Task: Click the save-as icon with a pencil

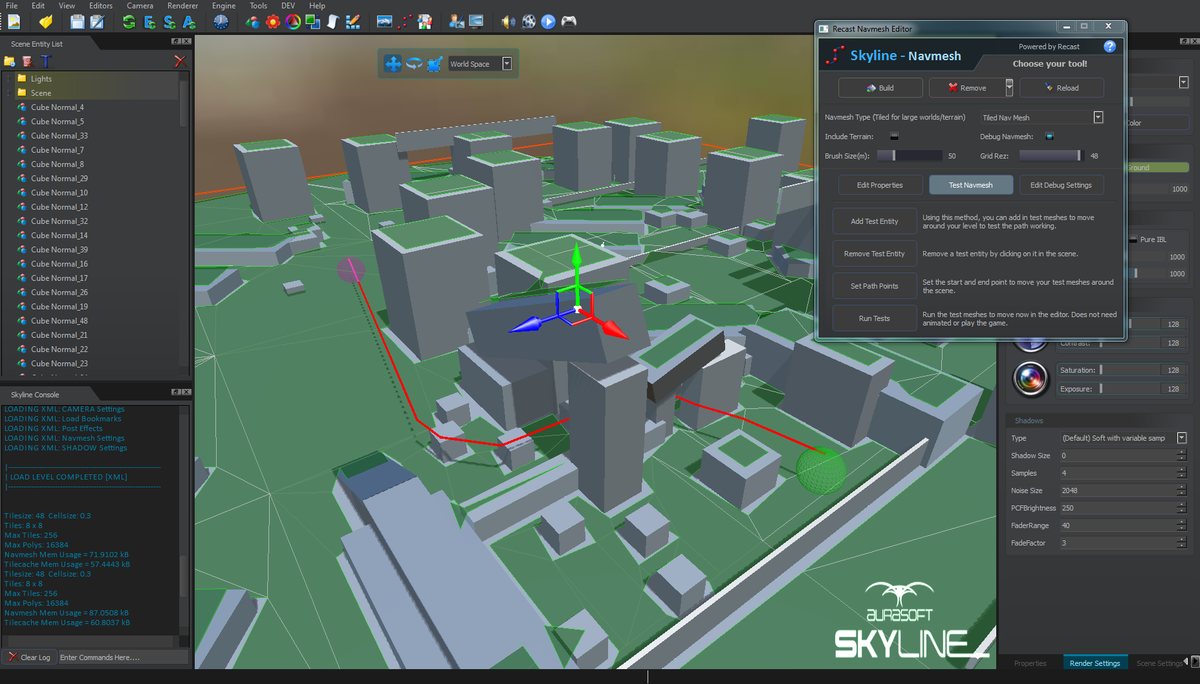Action: (99, 21)
